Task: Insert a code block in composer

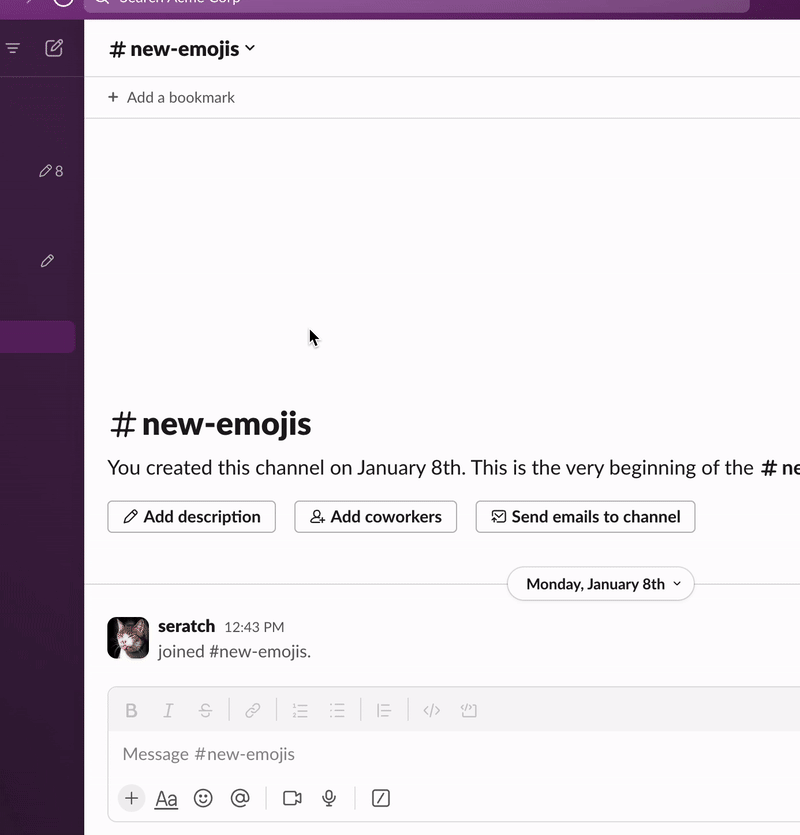Action: [469, 710]
